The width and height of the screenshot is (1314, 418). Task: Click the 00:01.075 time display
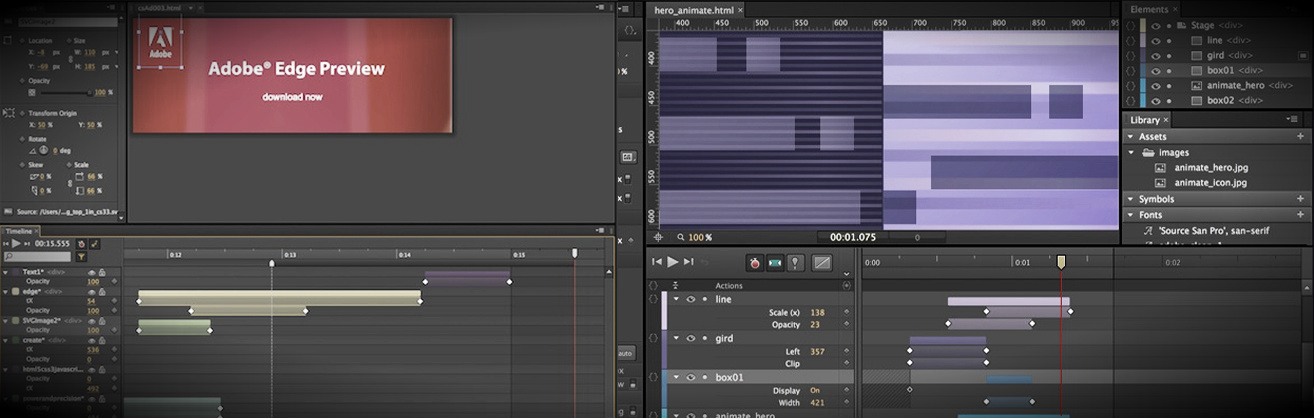pyautogui.click(x=851, y=237)
